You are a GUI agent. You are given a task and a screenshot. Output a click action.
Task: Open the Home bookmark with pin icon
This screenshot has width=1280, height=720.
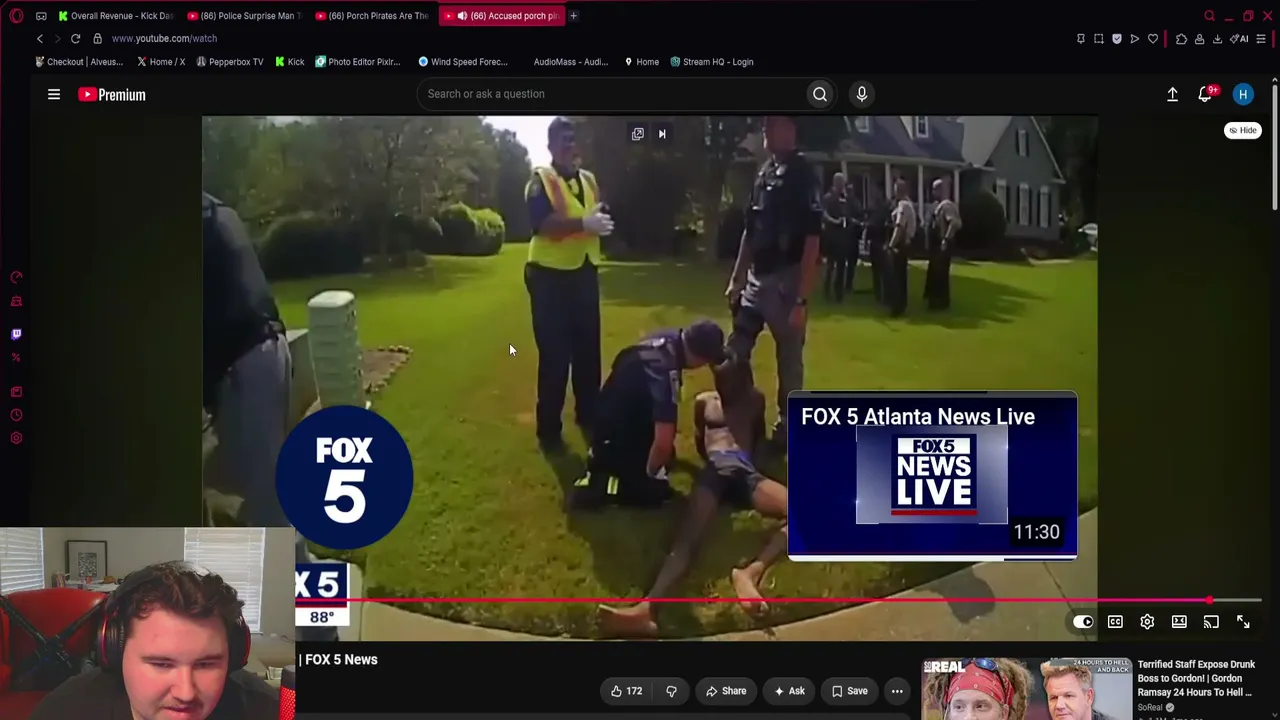point(642,62)
